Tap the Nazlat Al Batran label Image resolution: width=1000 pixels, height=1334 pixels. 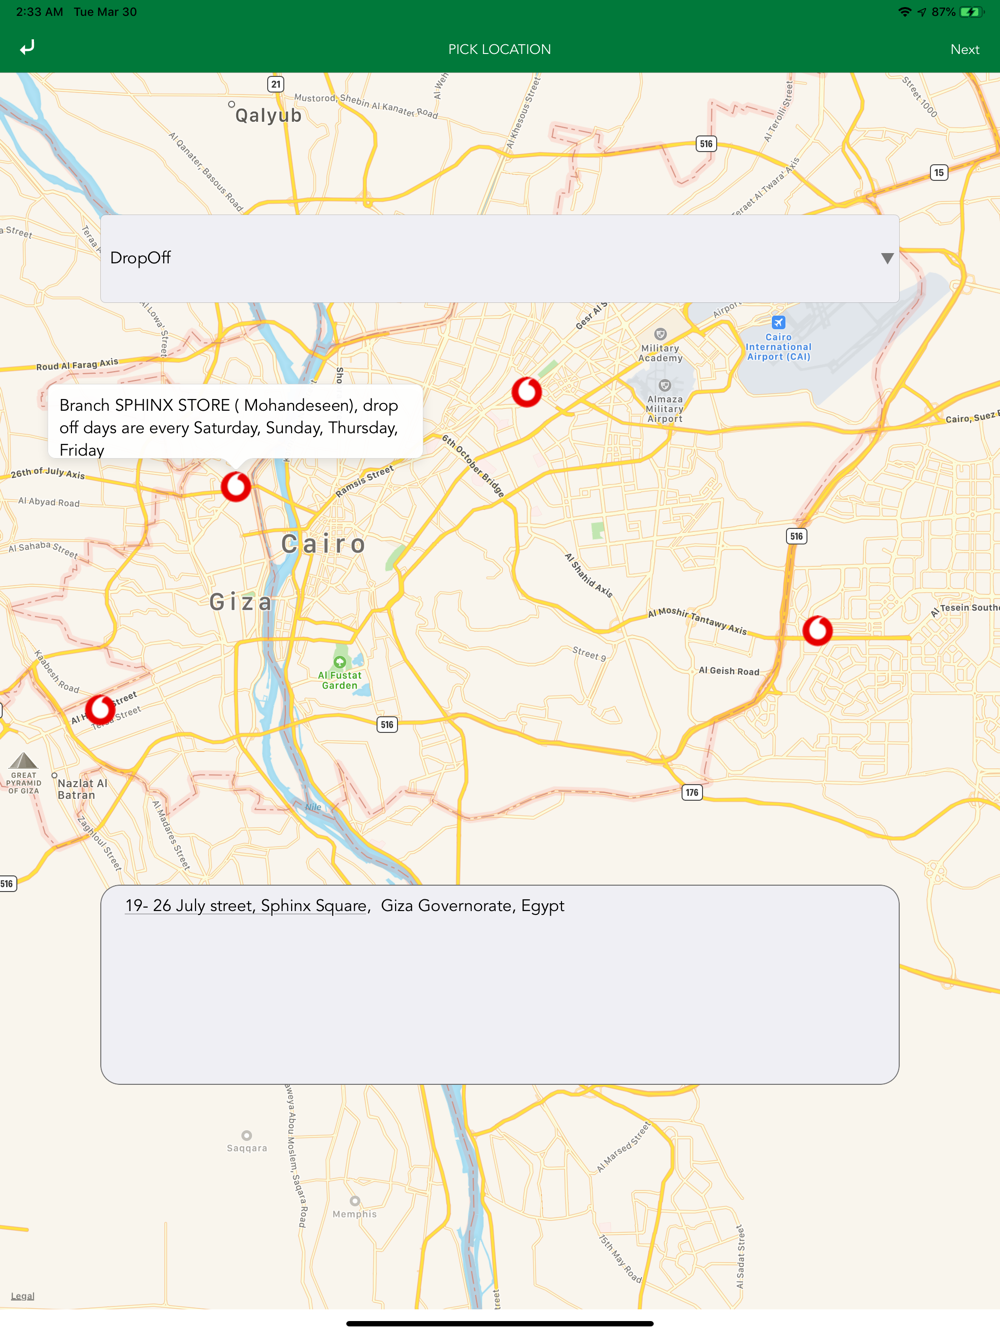coord(82,789)
